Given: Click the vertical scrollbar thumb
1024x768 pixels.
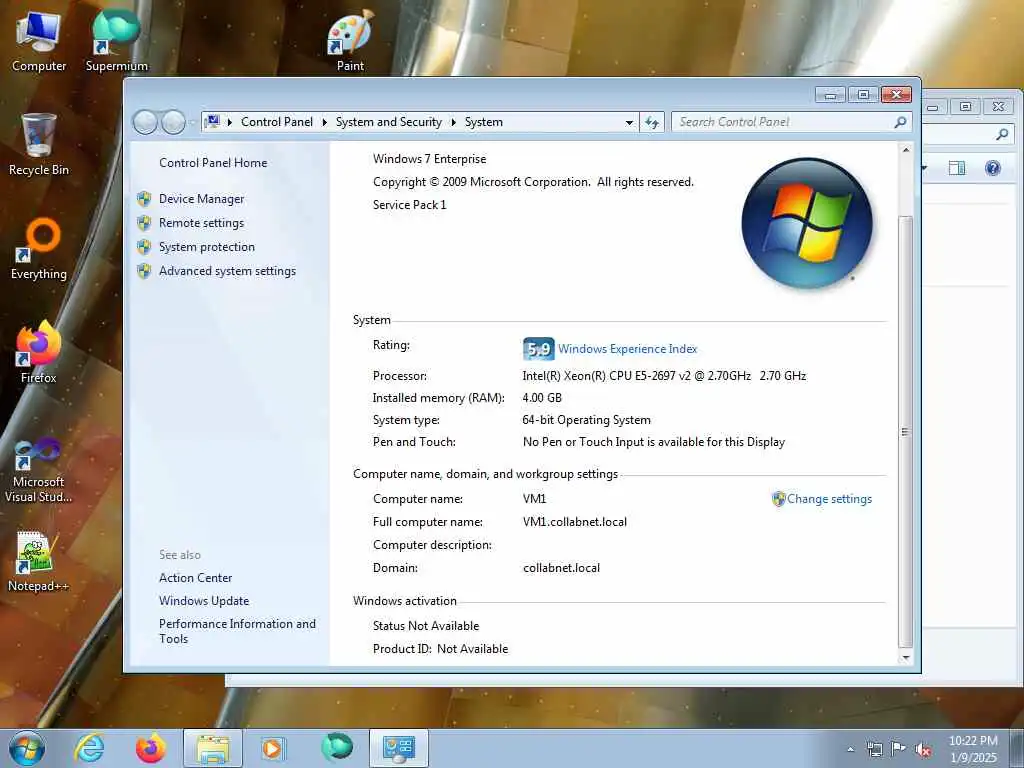Looking at the screenshot, I should click(905, 431).
